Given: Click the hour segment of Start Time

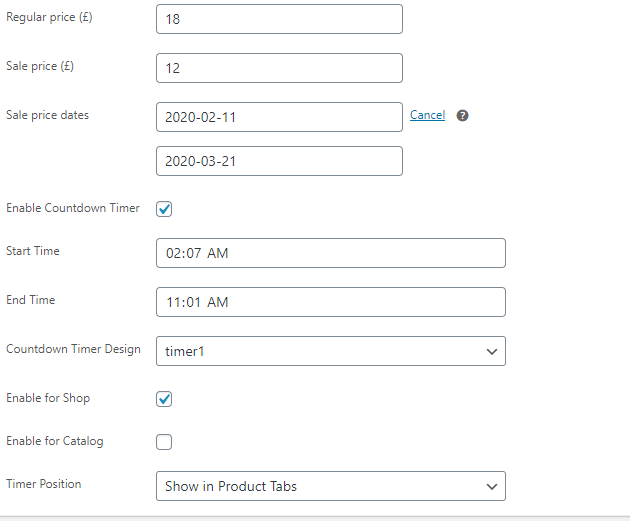Looking at the screenshot, I should 174,254.
